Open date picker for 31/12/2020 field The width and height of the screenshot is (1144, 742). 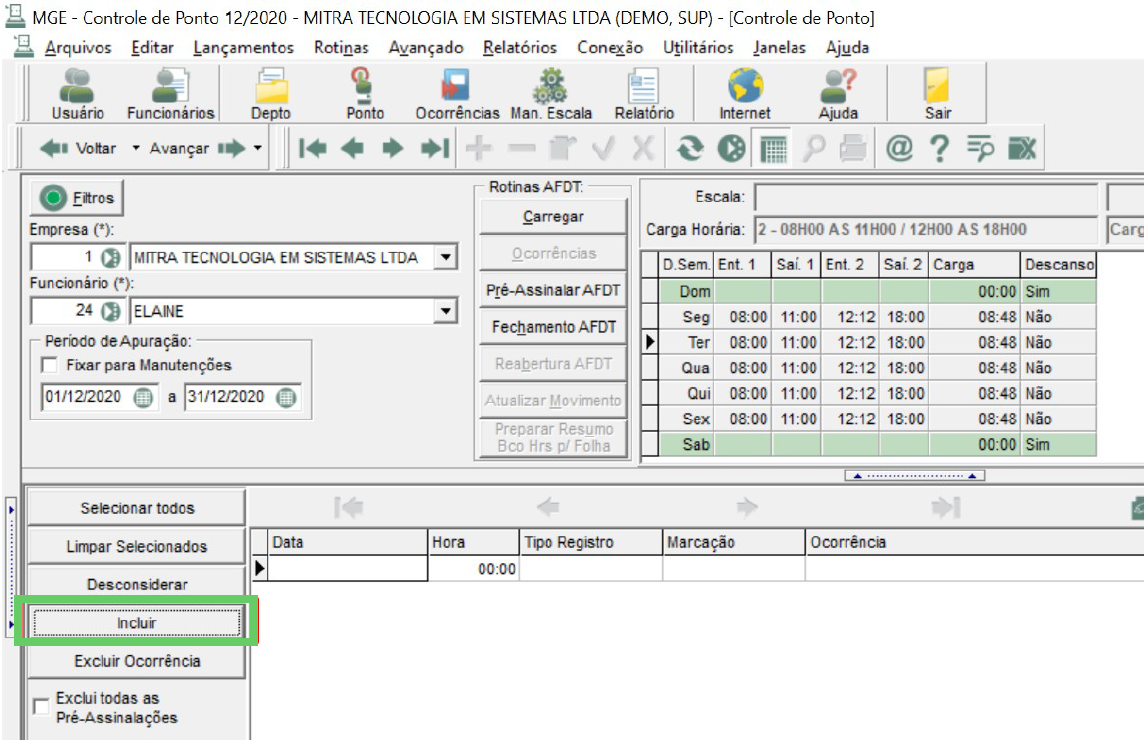coord(286,398)
